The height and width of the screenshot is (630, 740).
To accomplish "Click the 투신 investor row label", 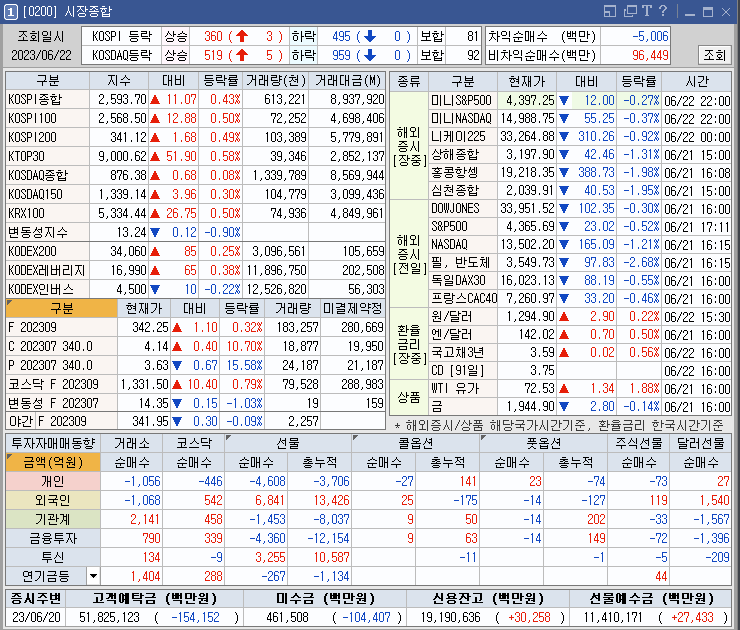I will pyautogui.click(x=53, y=557).
